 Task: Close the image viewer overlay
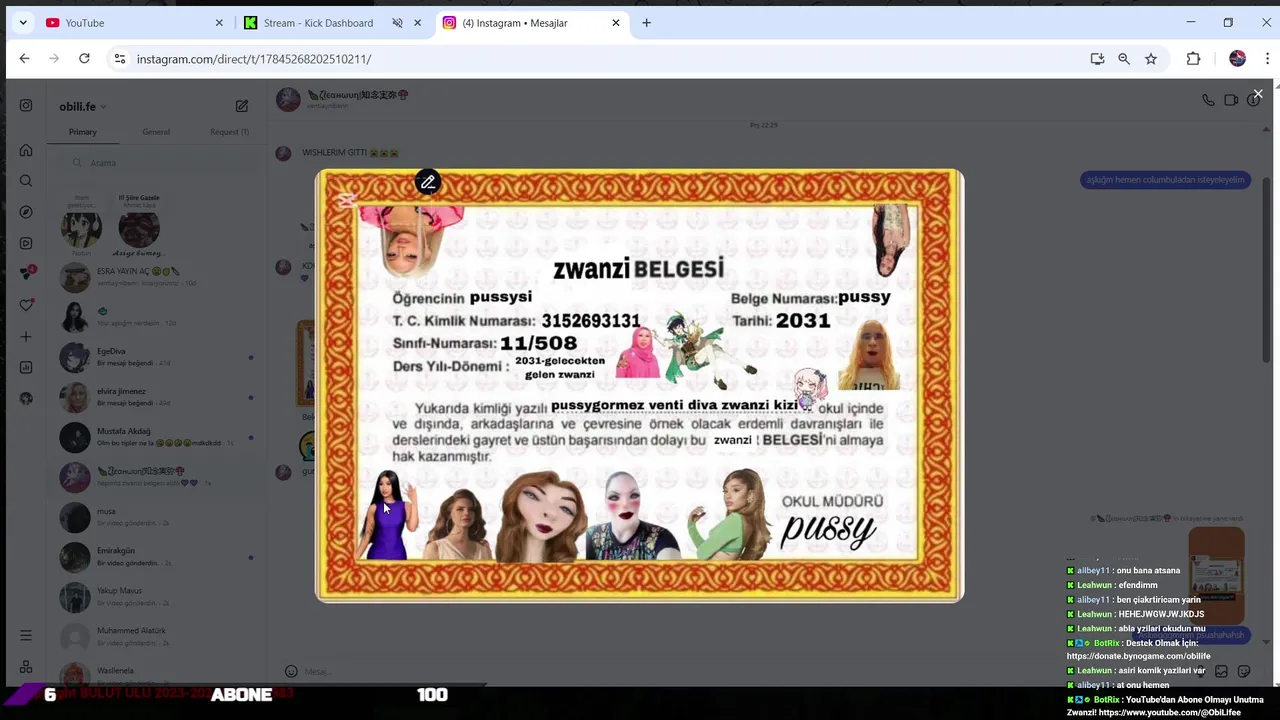click(1258, 94)
